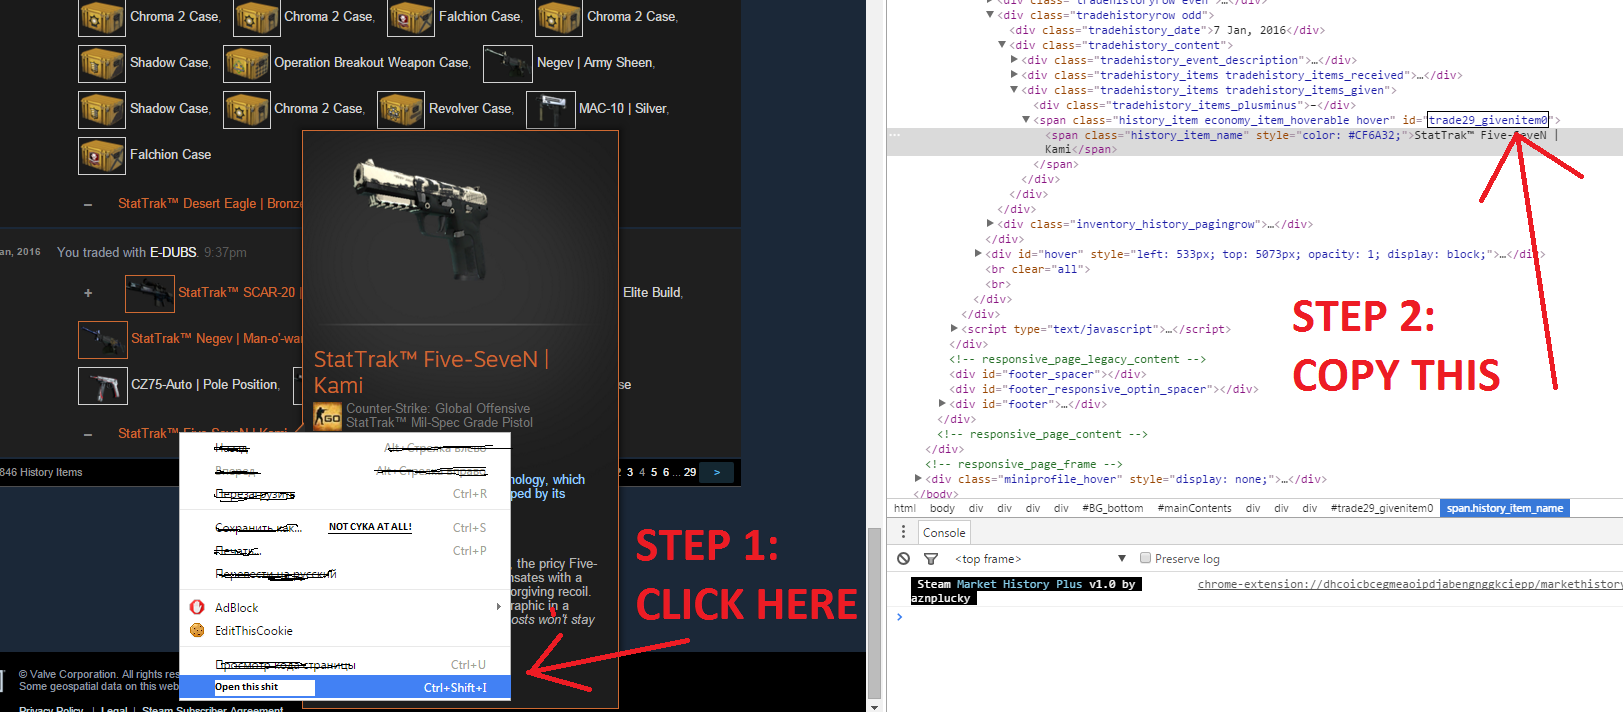1623x712 pixels.
Task: Go to history page 29
Action: (x=690, y=472)
